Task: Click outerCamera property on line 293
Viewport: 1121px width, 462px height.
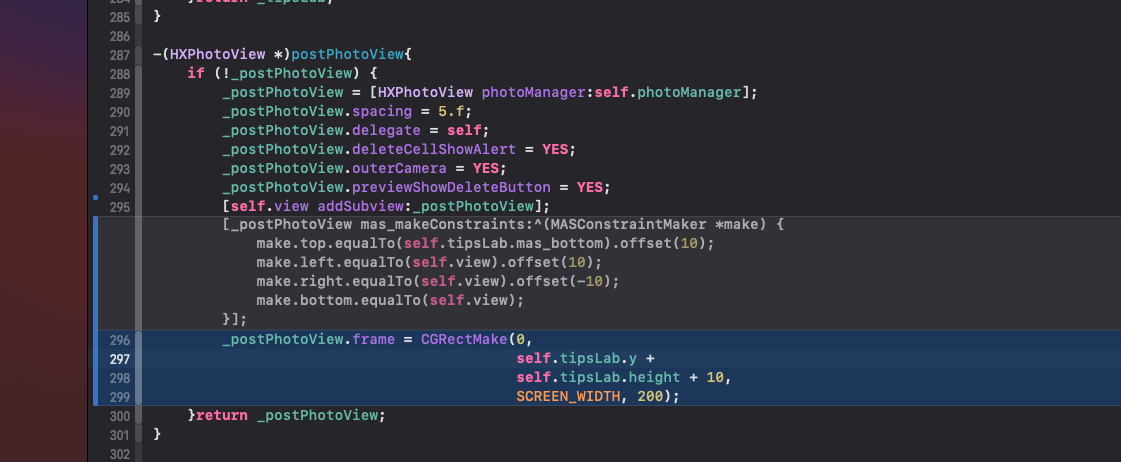Action: 400,169
